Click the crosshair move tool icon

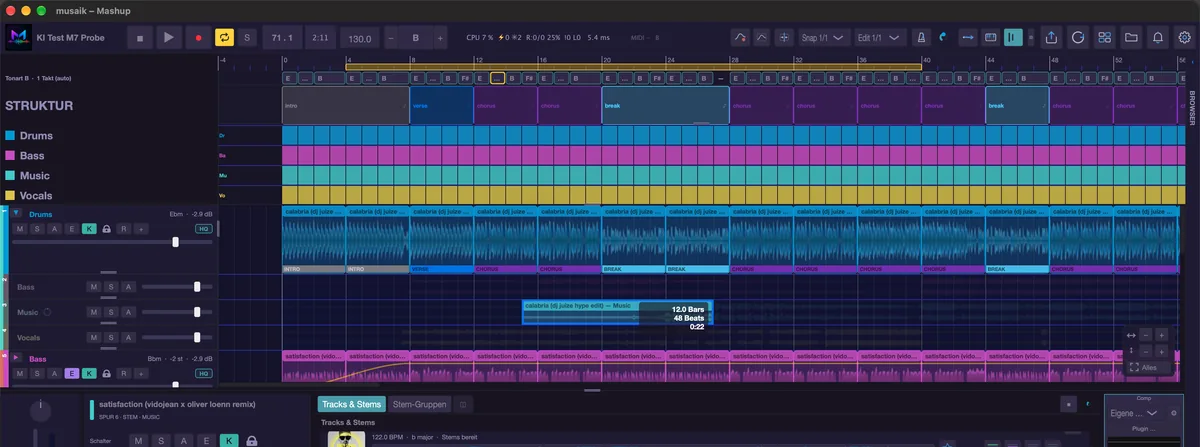pyautogui.click(x=785, y=38)
